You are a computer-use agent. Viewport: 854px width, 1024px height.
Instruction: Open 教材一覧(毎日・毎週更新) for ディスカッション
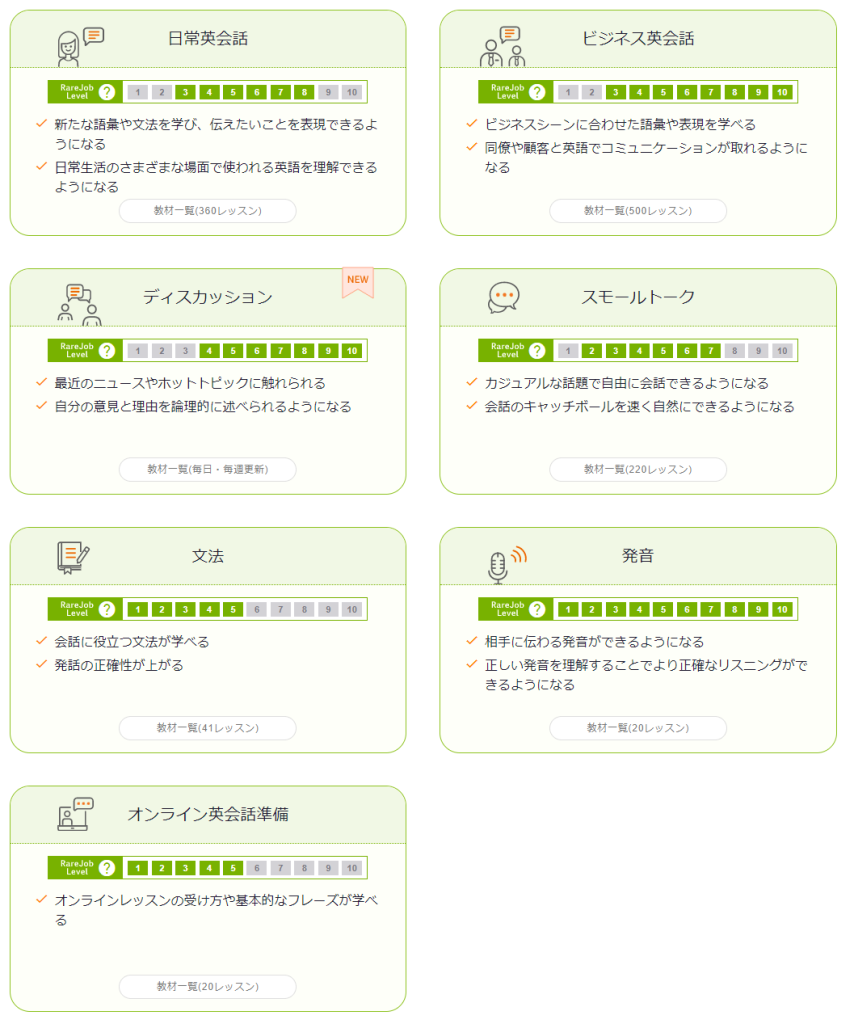pos(208,469)
